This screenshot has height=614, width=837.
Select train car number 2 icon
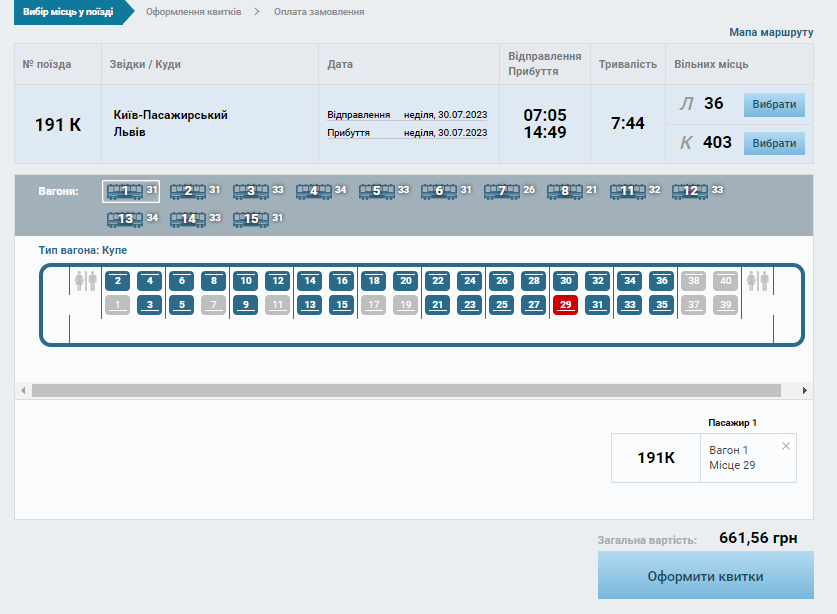point(187,191)
